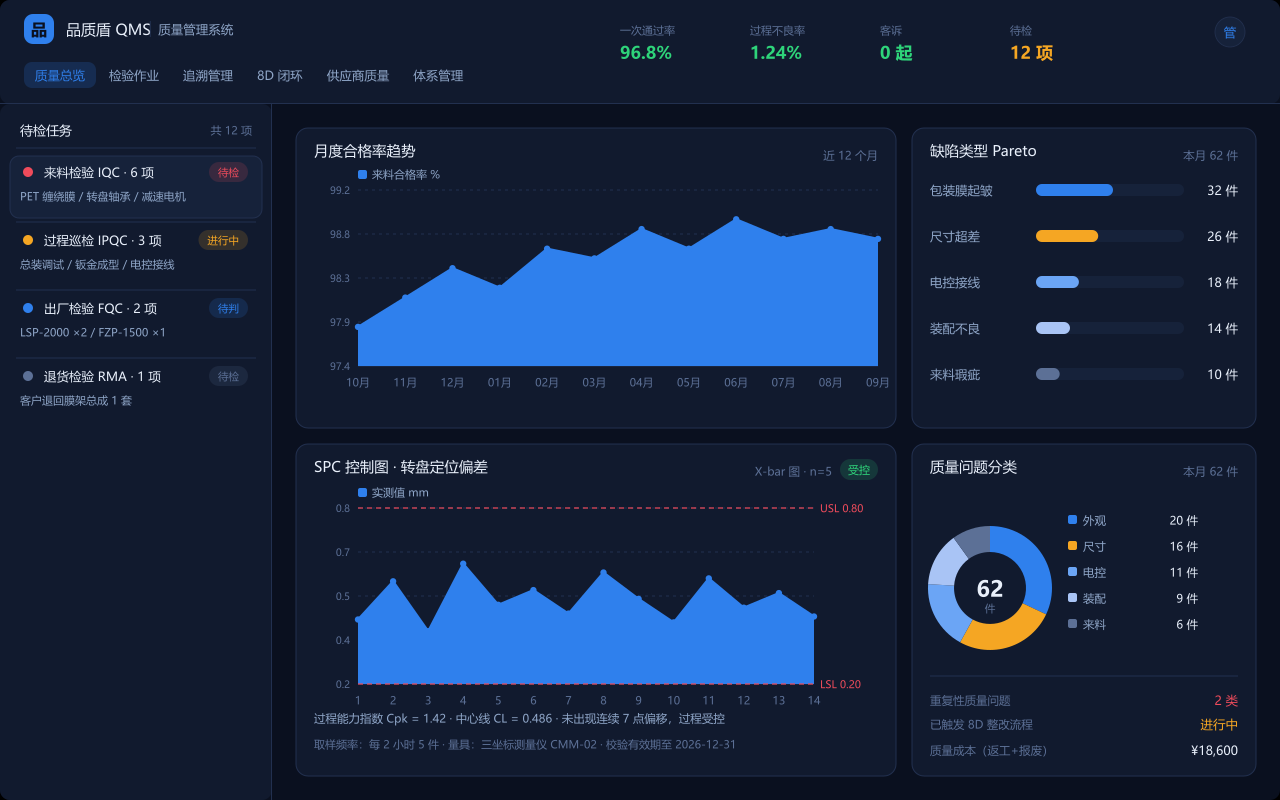Toggle the 来料合格率 % legend swatch
The height and width of the screenshot is (800, 1280).
point(363,174)
